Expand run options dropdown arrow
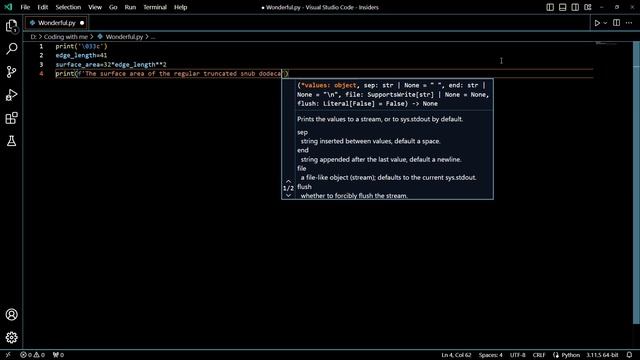Image resolution: width=640 pixels, height=360 pixels. (x=605, y=23)
